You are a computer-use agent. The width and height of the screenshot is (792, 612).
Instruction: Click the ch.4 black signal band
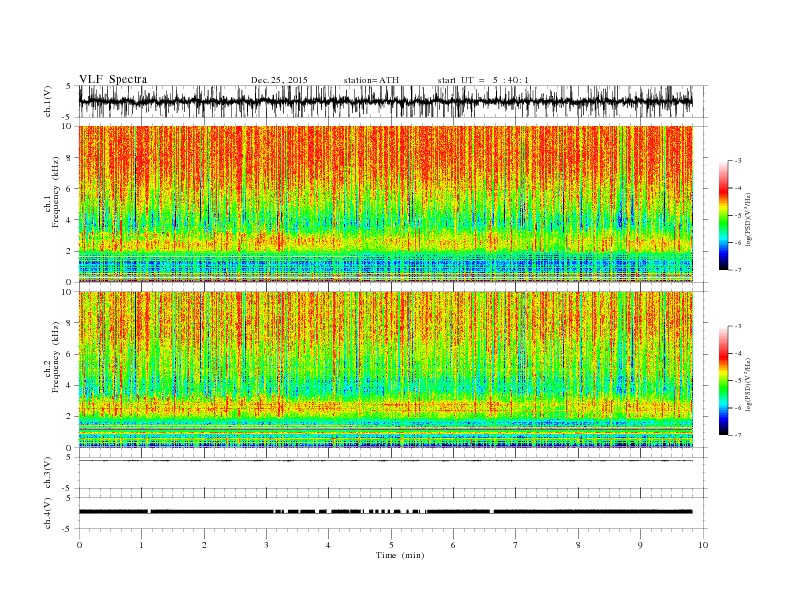385,512
